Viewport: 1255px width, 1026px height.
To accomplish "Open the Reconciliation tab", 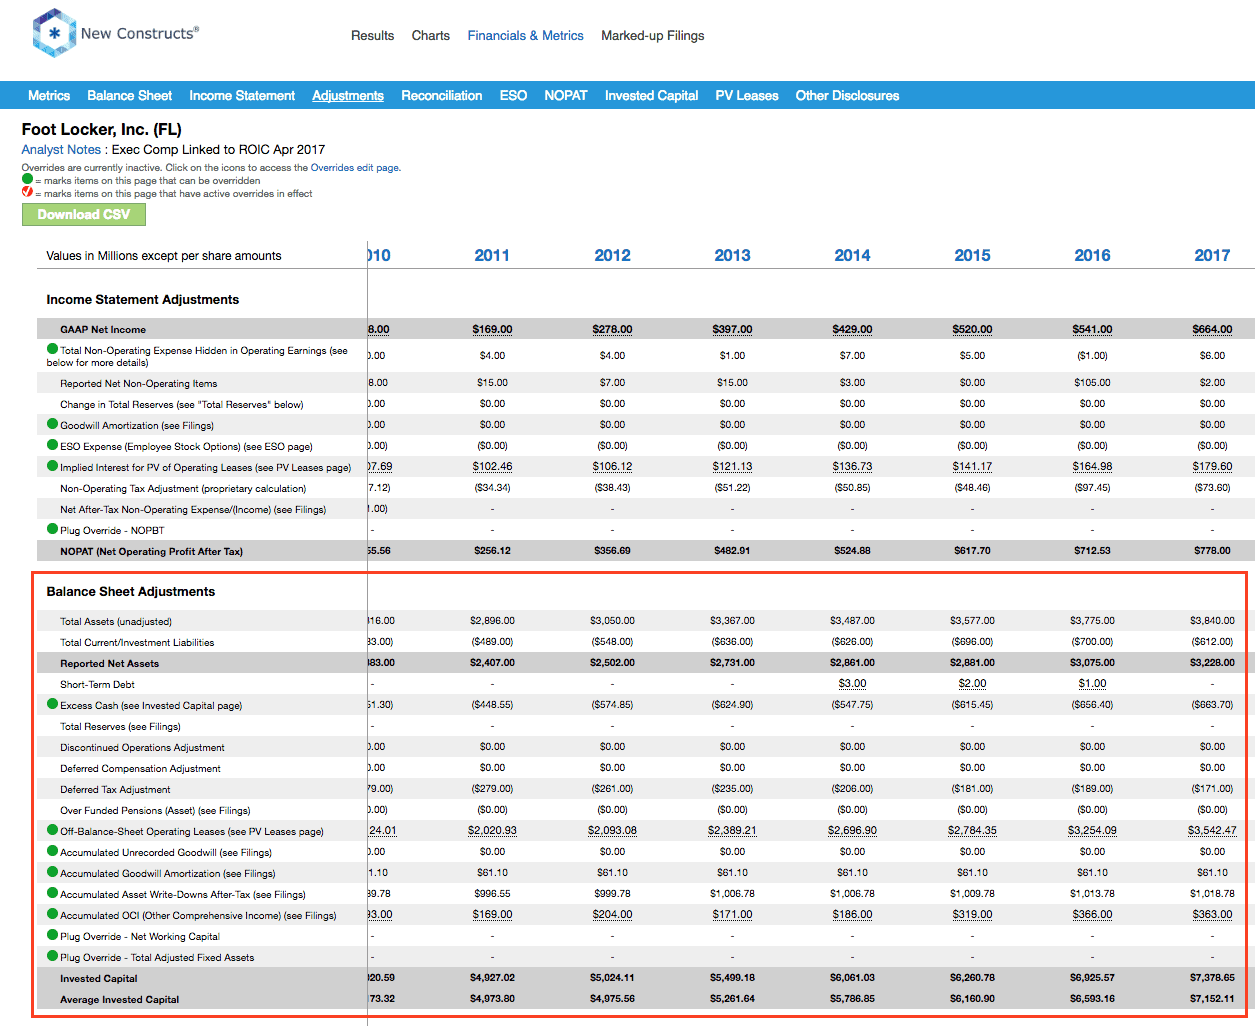I will click(442, 95).
